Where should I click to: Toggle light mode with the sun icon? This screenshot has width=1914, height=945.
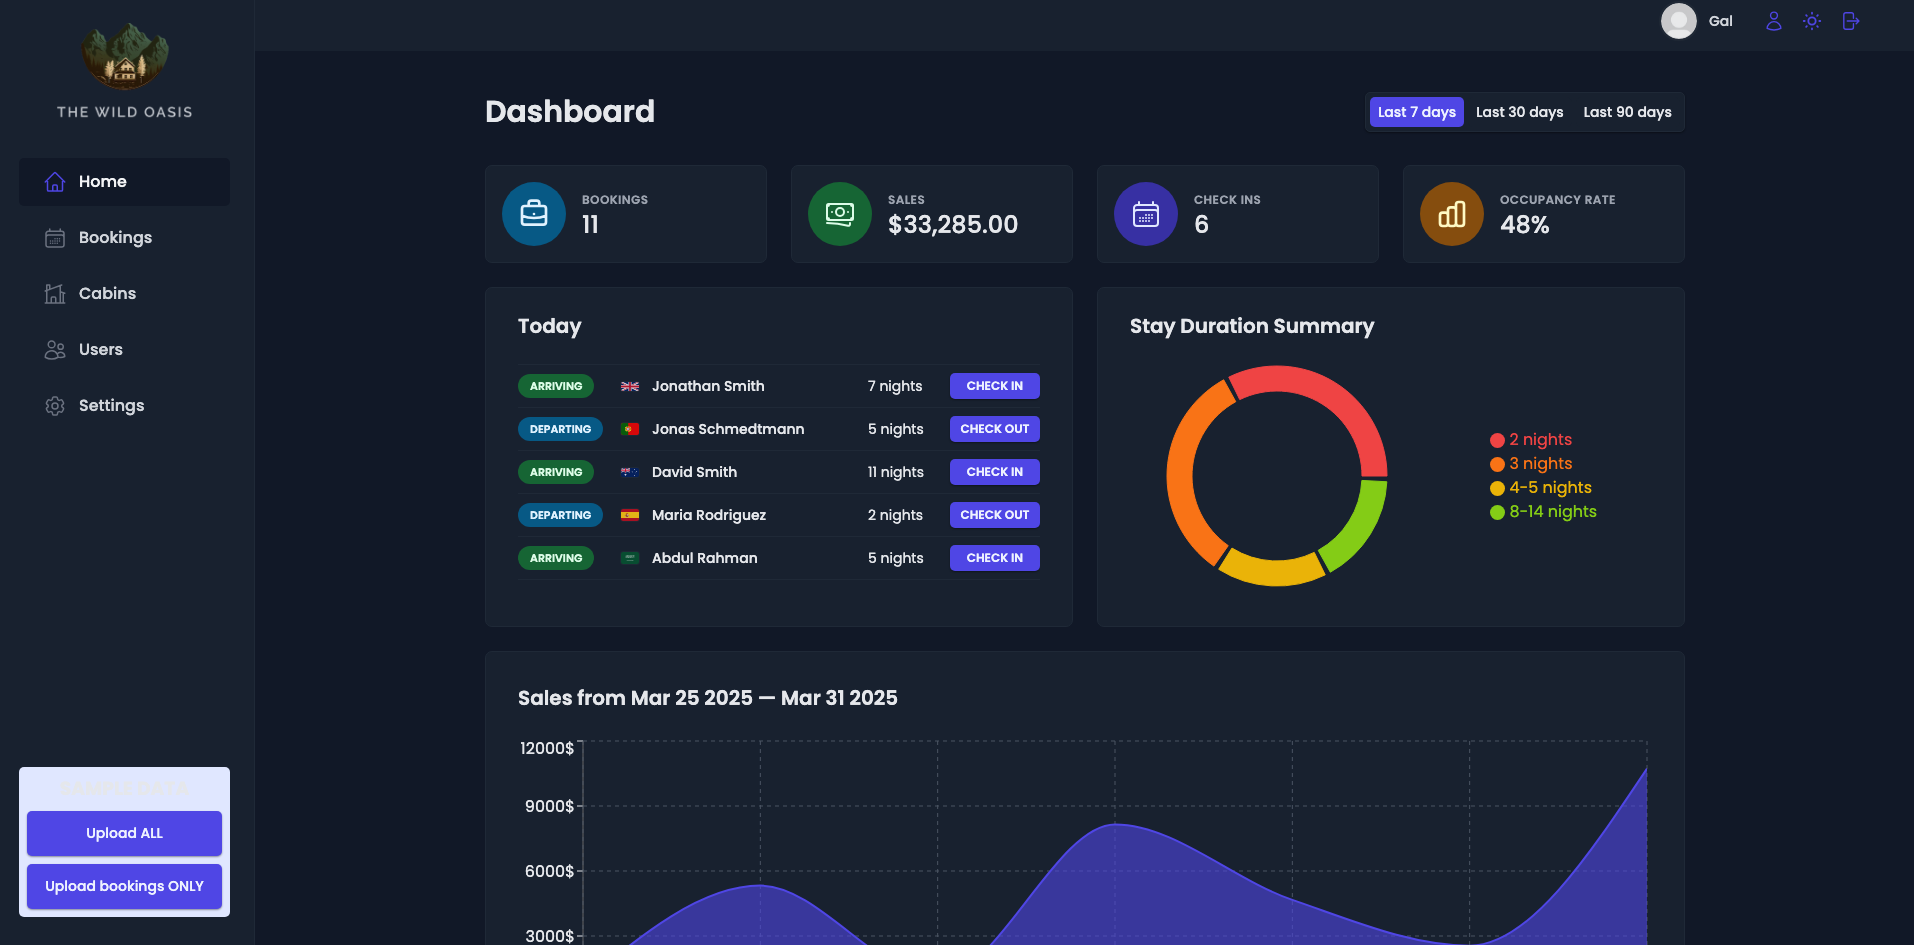[1811, 21]
